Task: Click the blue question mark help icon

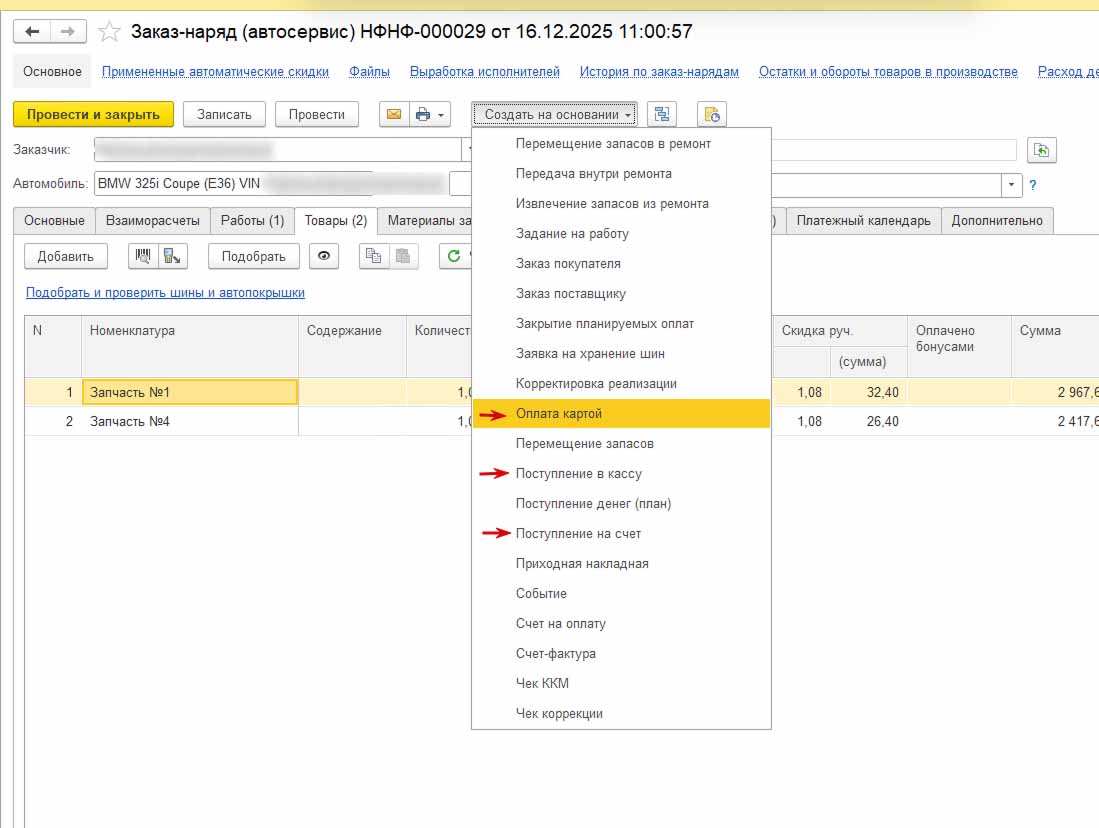Action: click(x=1033, y=185)
